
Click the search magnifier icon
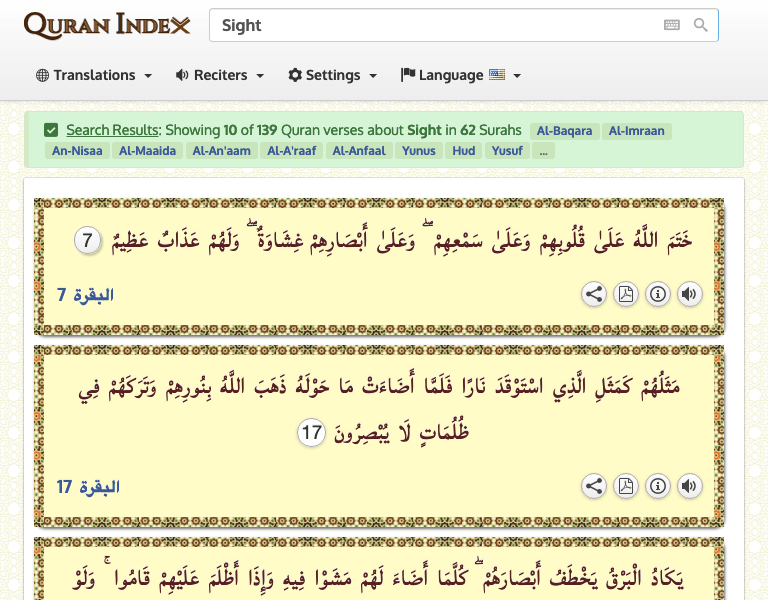pos(701,26)
